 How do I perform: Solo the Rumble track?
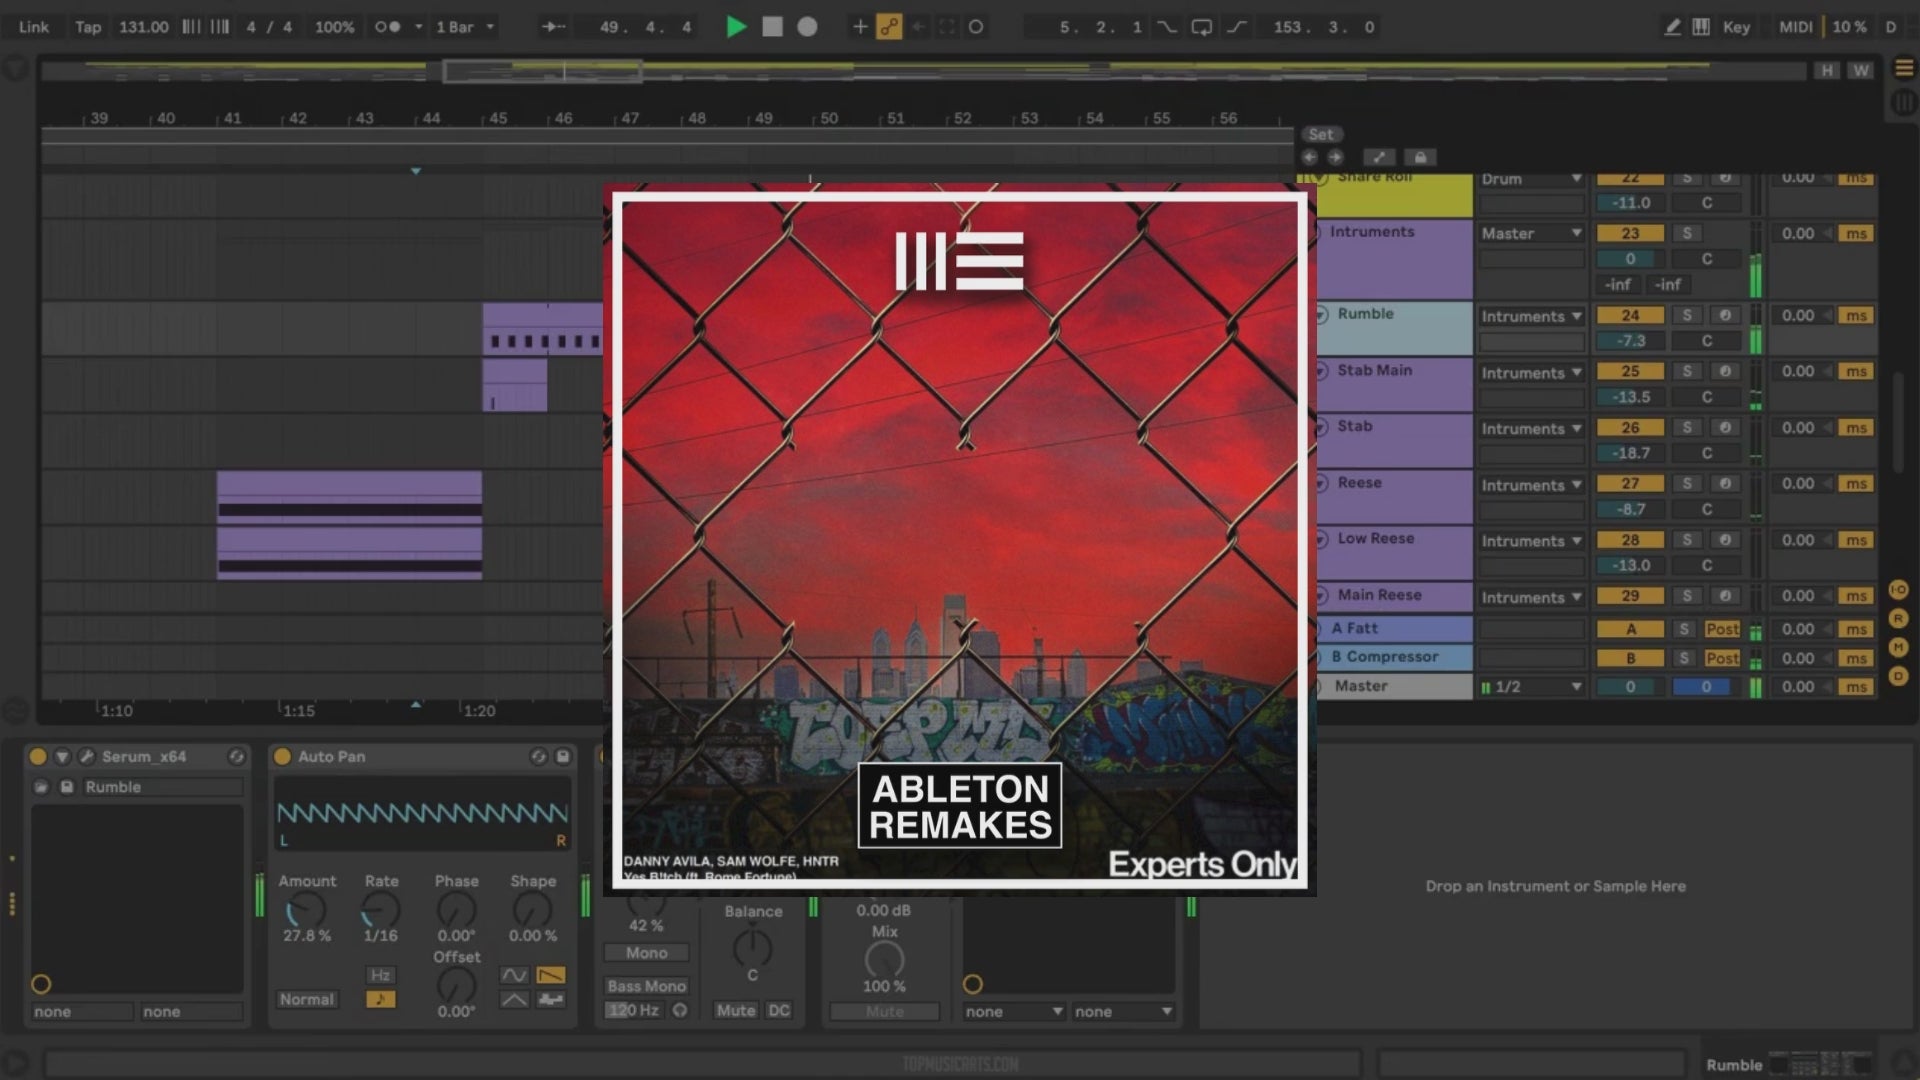[x=1687, y=315]
